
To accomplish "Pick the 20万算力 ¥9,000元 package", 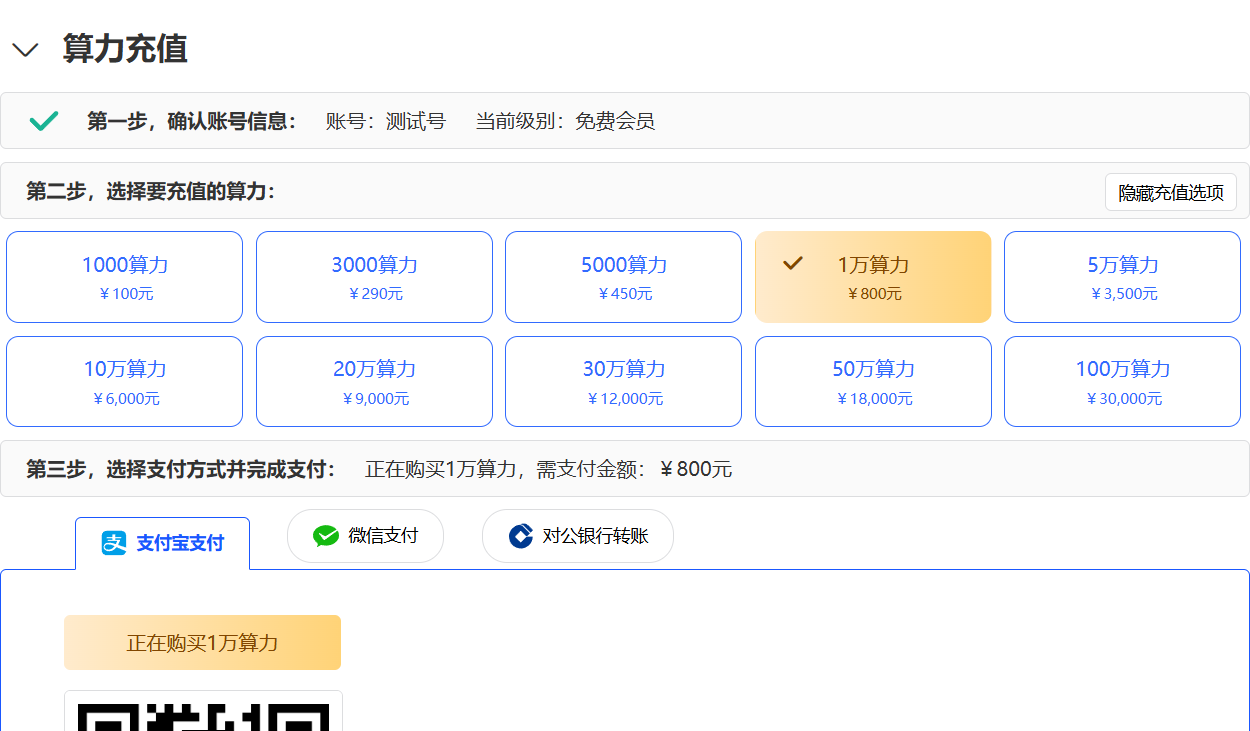I will coord(374,381).
